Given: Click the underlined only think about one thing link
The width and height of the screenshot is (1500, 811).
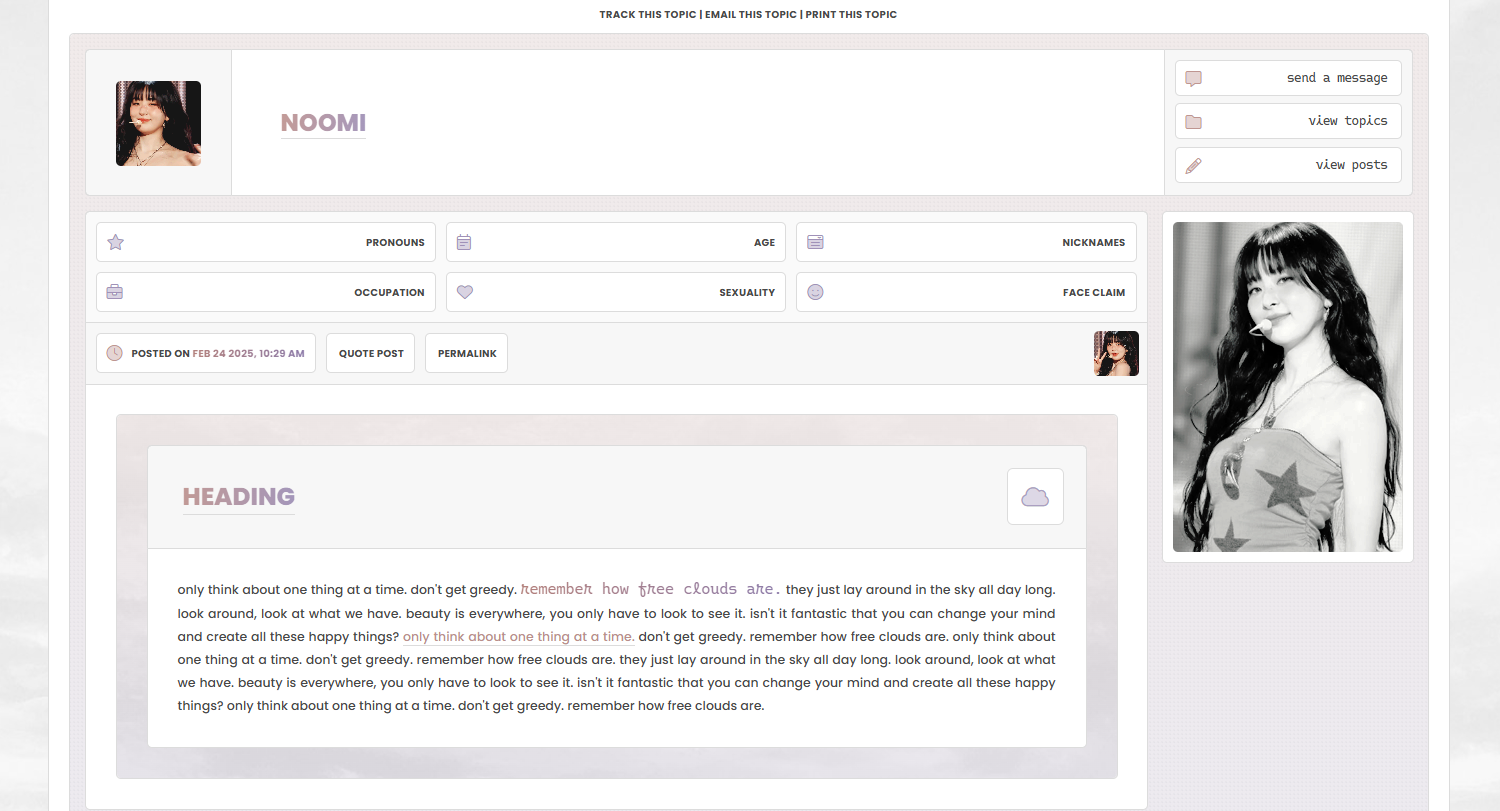Looking at the screenshot, I should [518, 637].
